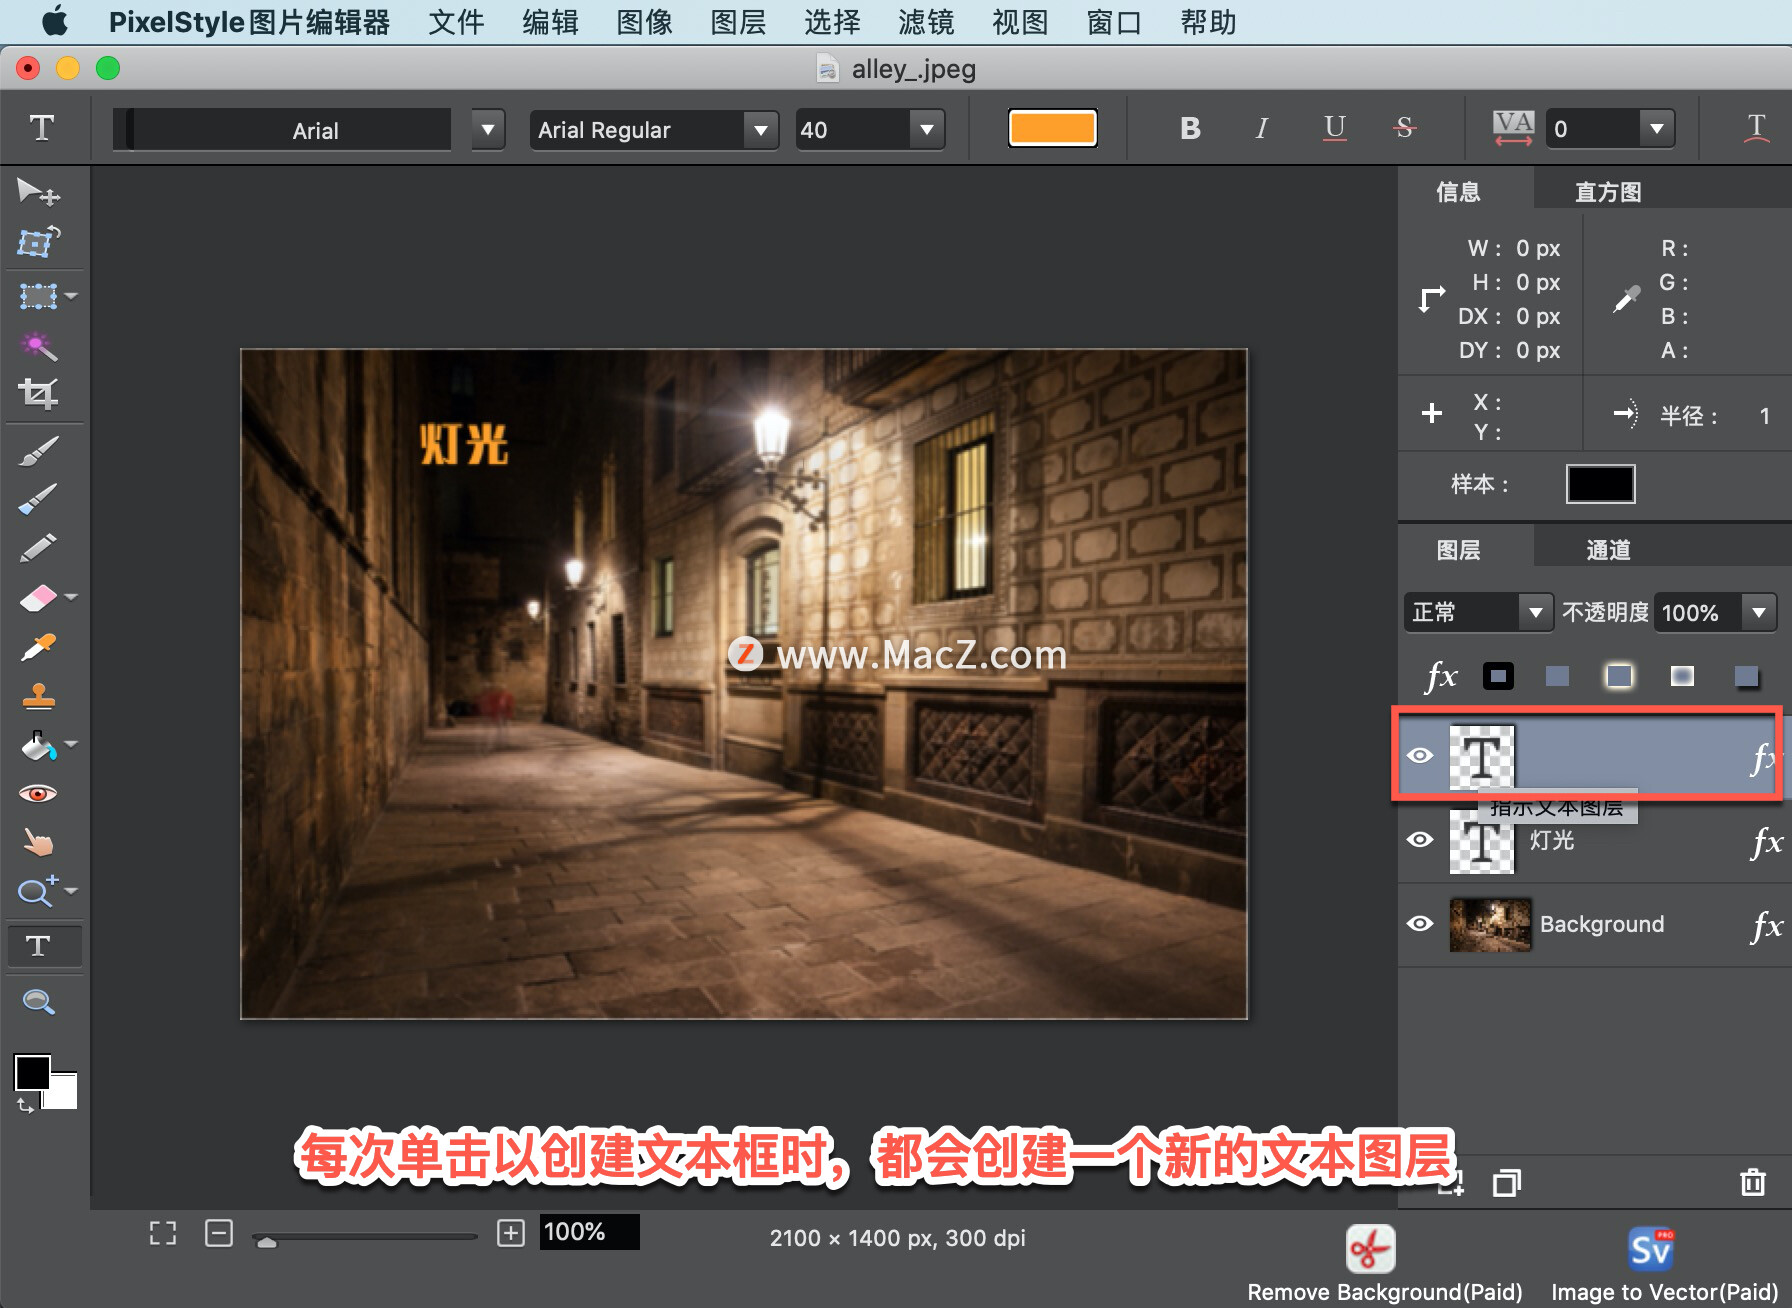Select the Paint Bucket tool
1792x1308 pixels.
(x=38, y=745)
